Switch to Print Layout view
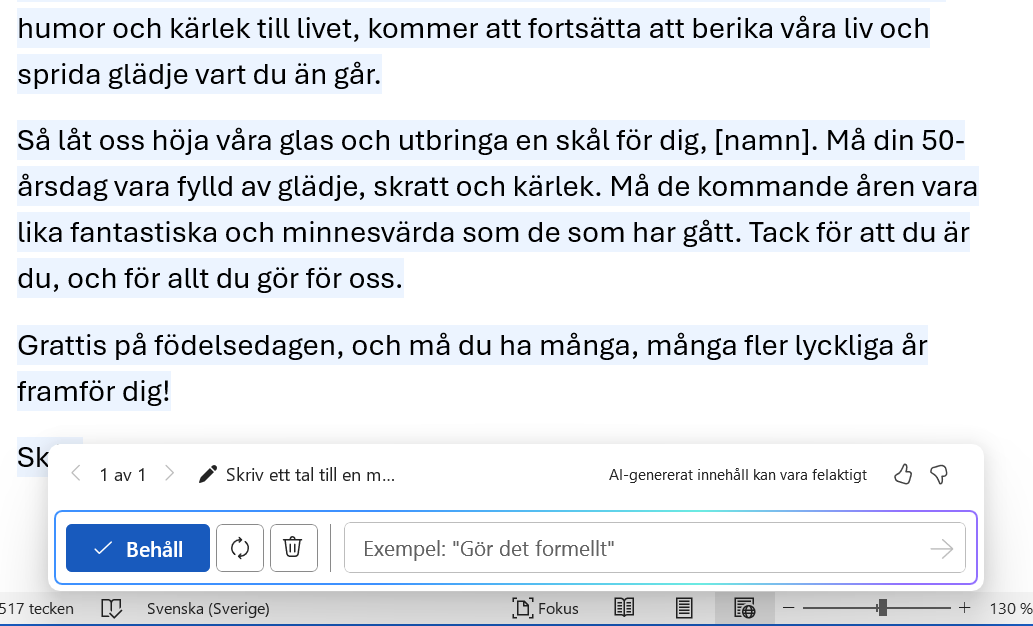This screenshot has height=626, width=1033. (685, 608)
